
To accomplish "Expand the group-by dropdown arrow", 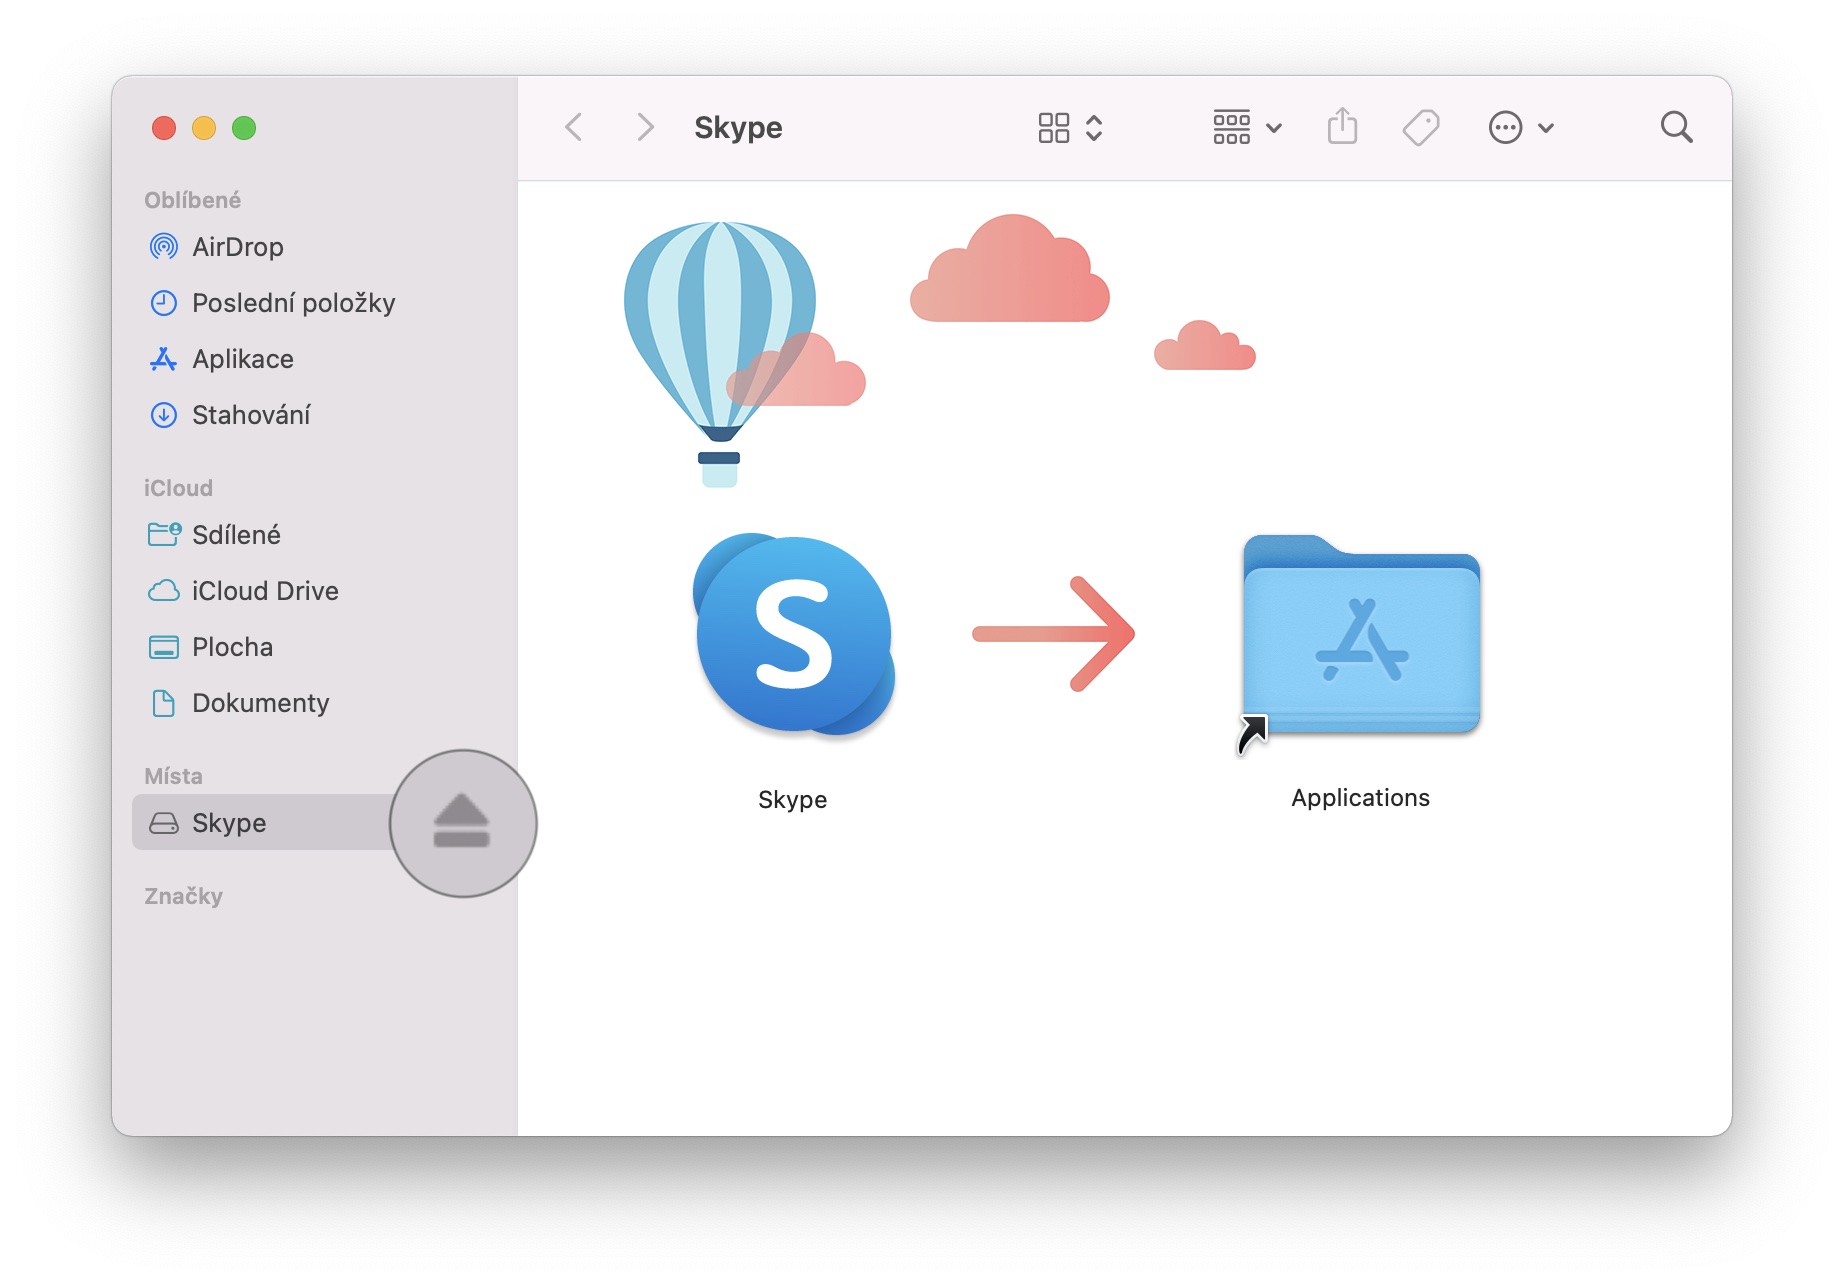I will tap(1274, 128).
